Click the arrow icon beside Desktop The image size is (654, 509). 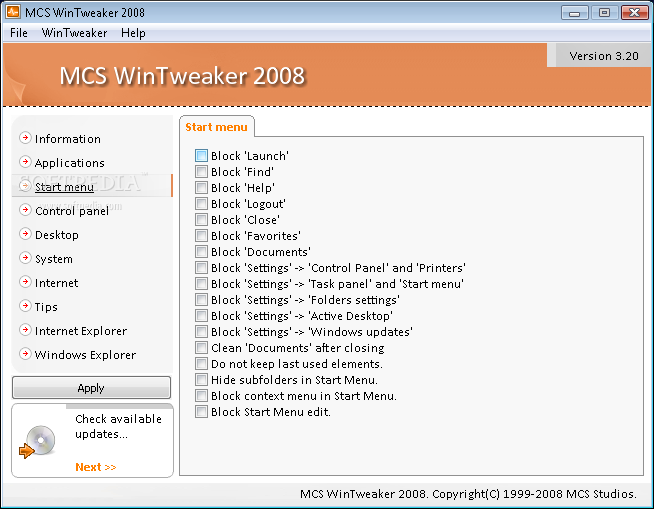[x=25, y=234]
